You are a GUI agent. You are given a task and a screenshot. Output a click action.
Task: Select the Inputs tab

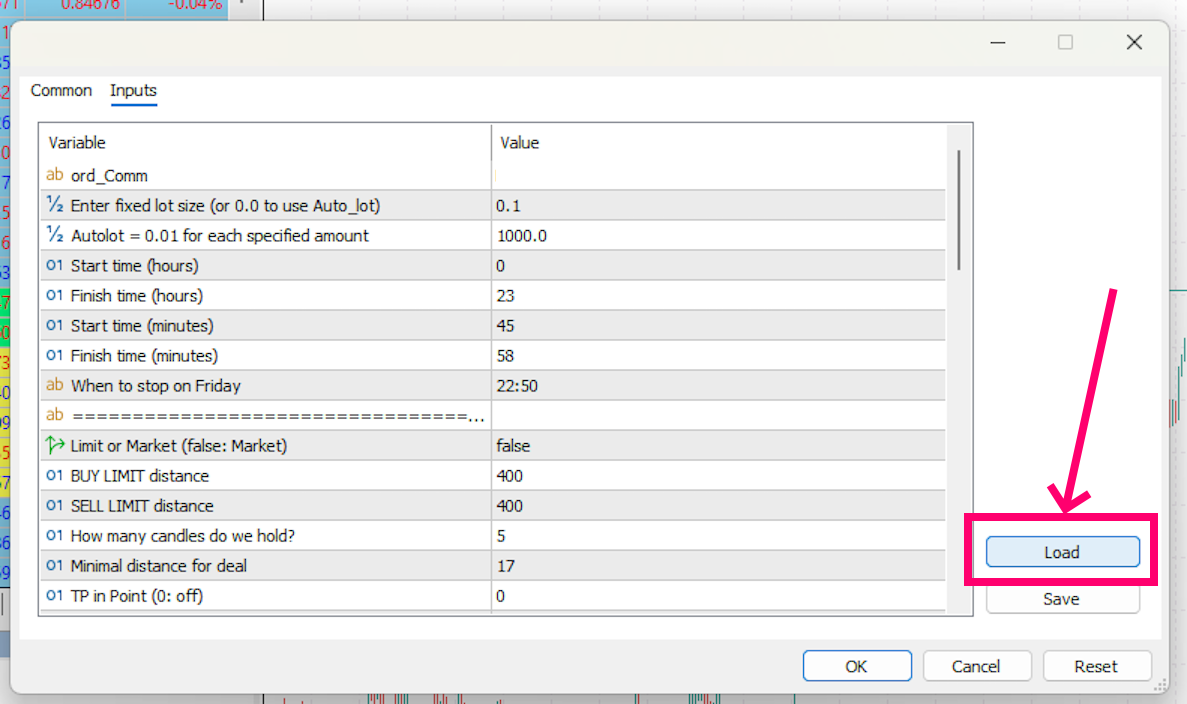(133, 91)
